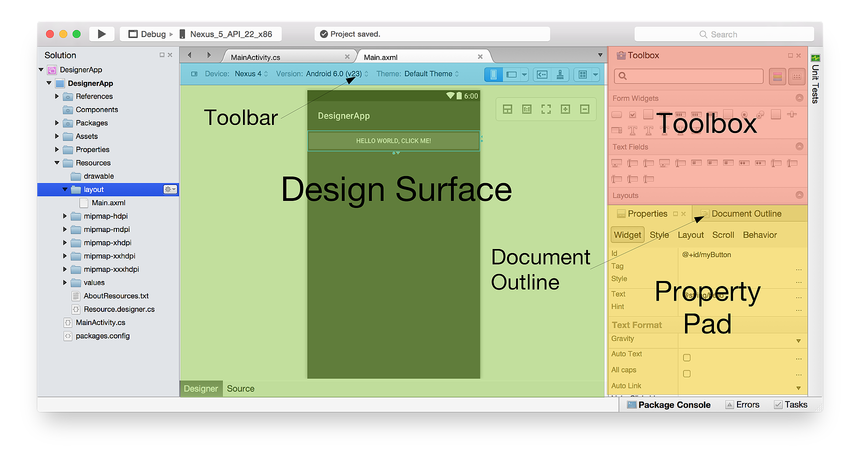
Task: Switch to the MainActivity.cs tab
Action: pyautogui.click(x=288, y=56)
